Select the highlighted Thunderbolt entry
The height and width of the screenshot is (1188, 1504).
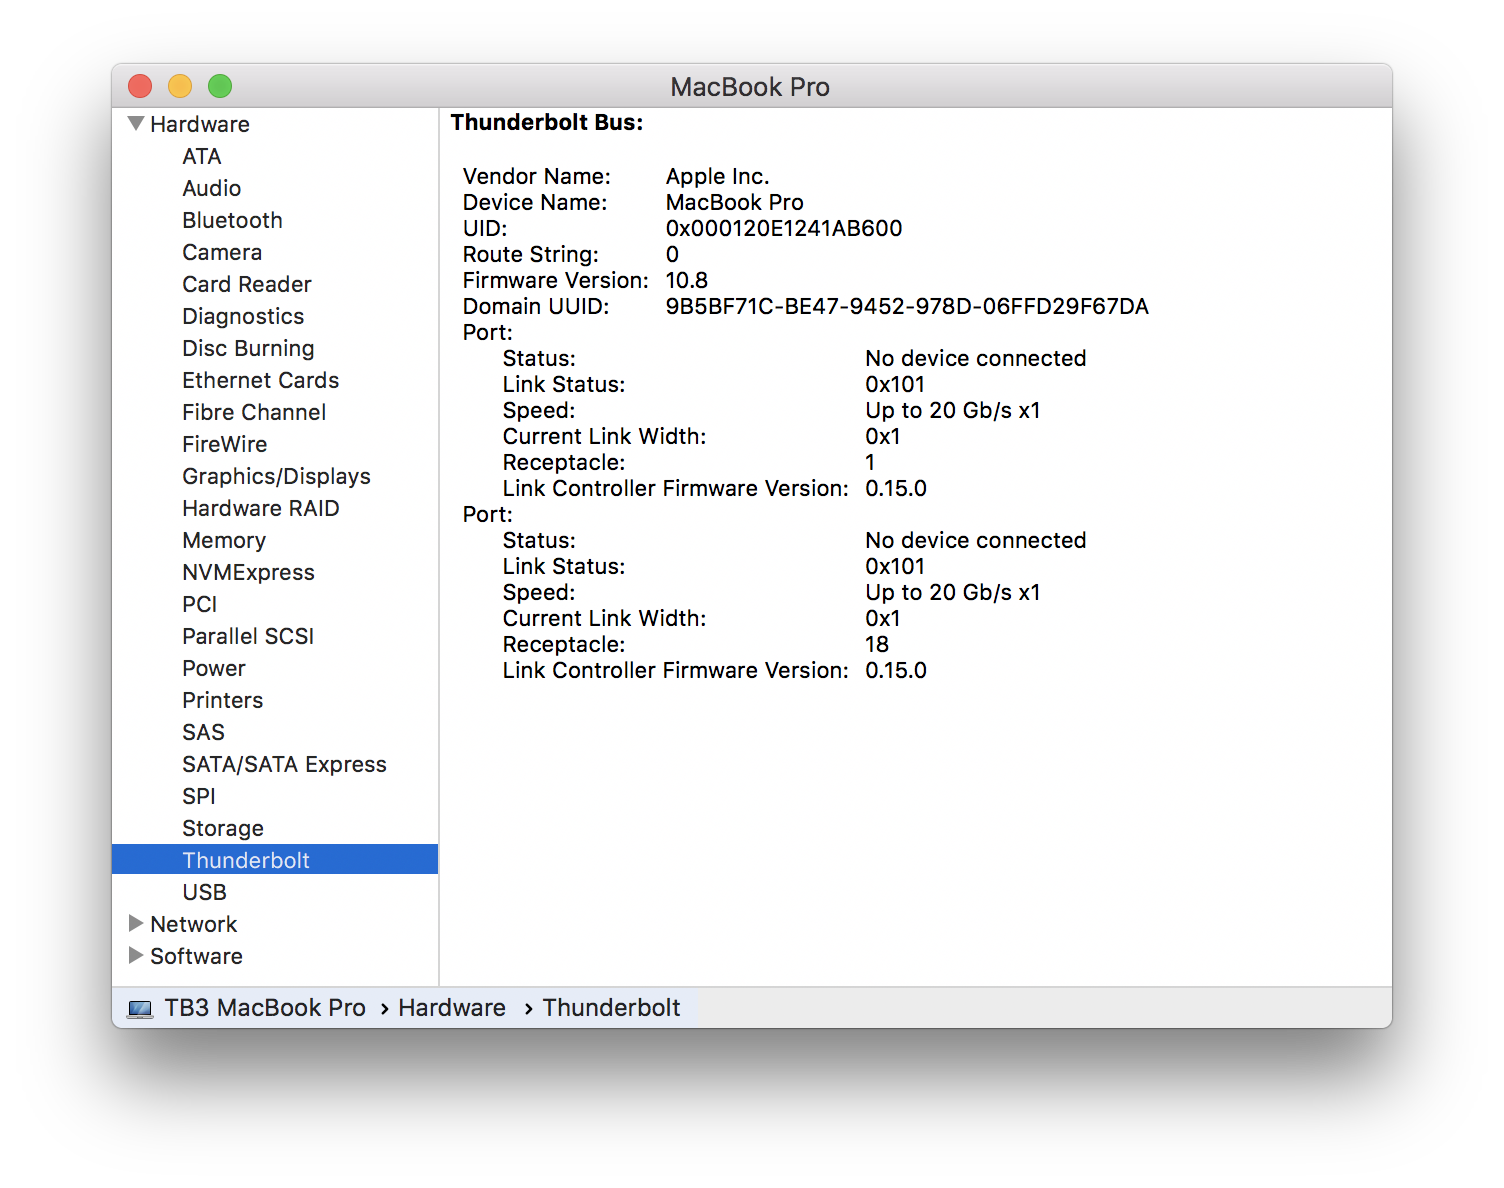(x=275, y=859)
